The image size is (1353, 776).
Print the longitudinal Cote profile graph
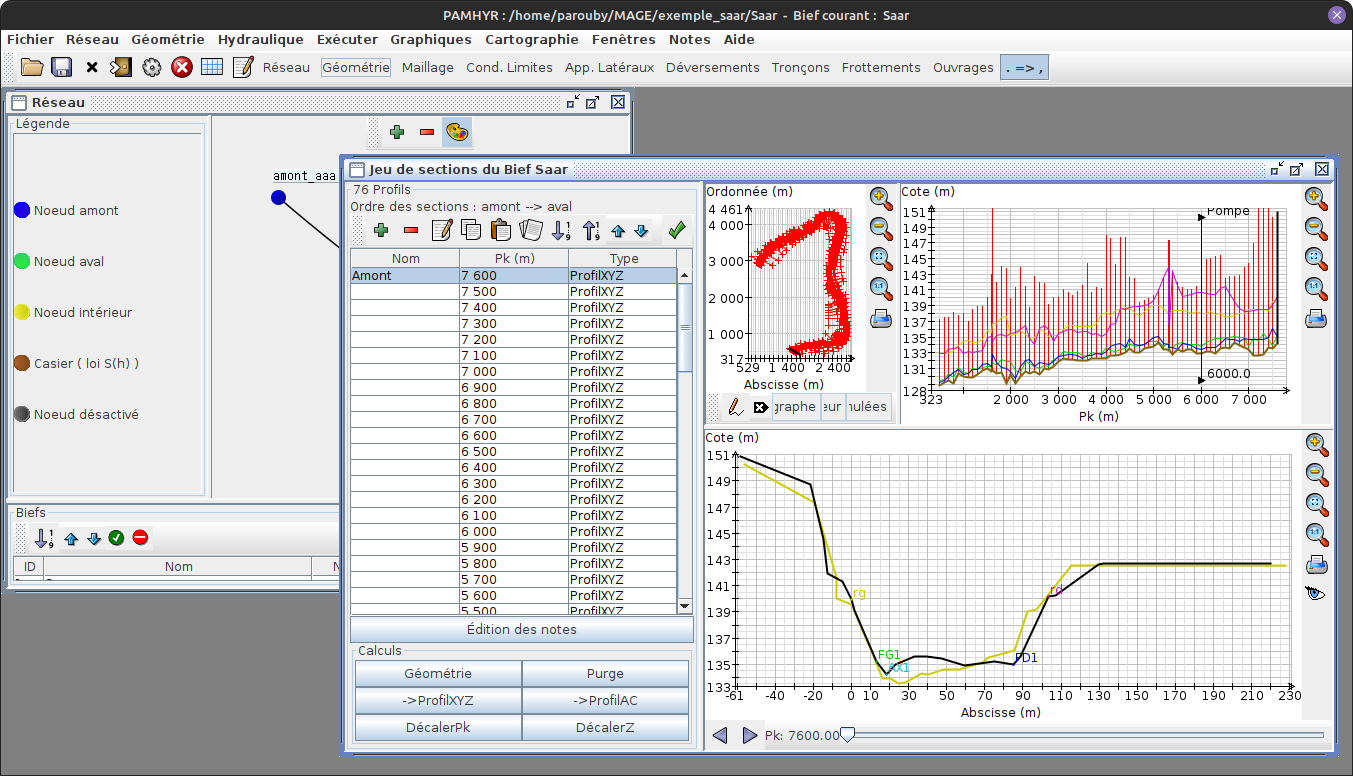(x=1316, y=319)
